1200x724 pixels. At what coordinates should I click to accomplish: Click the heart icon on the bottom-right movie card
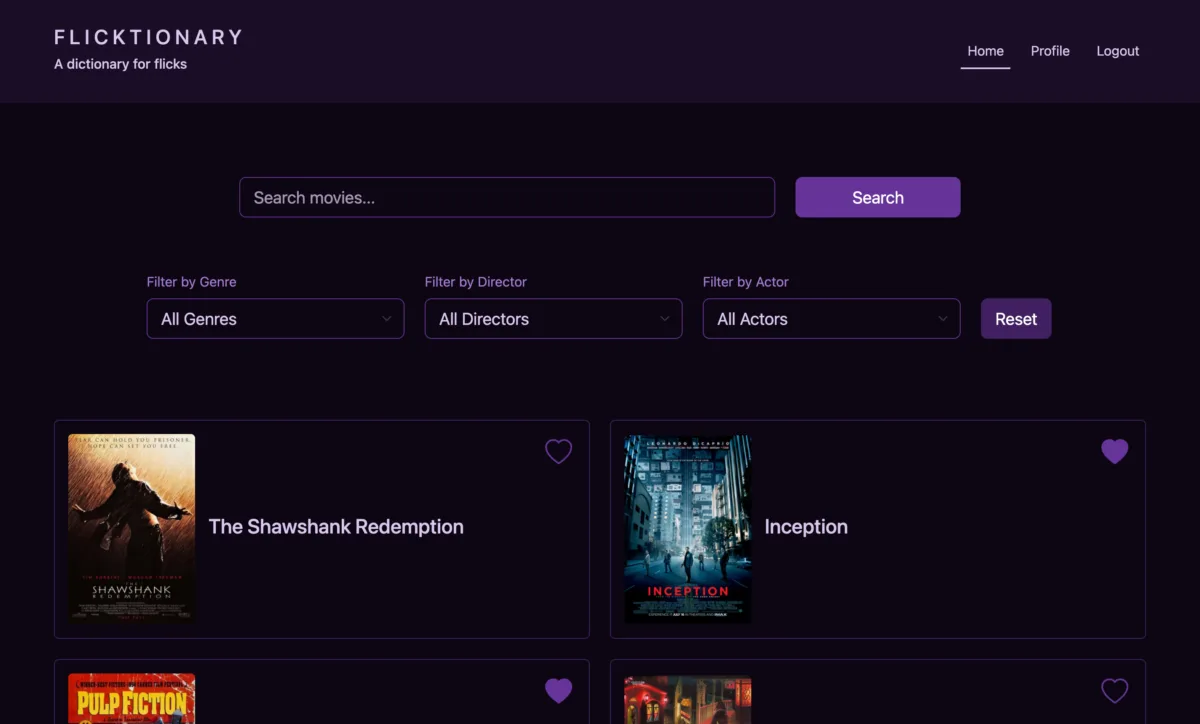(1114, 690)
